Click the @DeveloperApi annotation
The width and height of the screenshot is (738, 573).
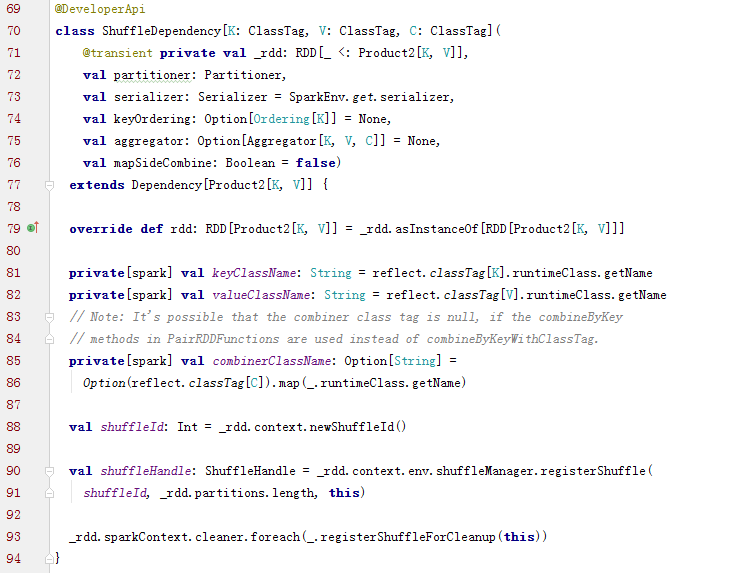(x=100, y=9)
